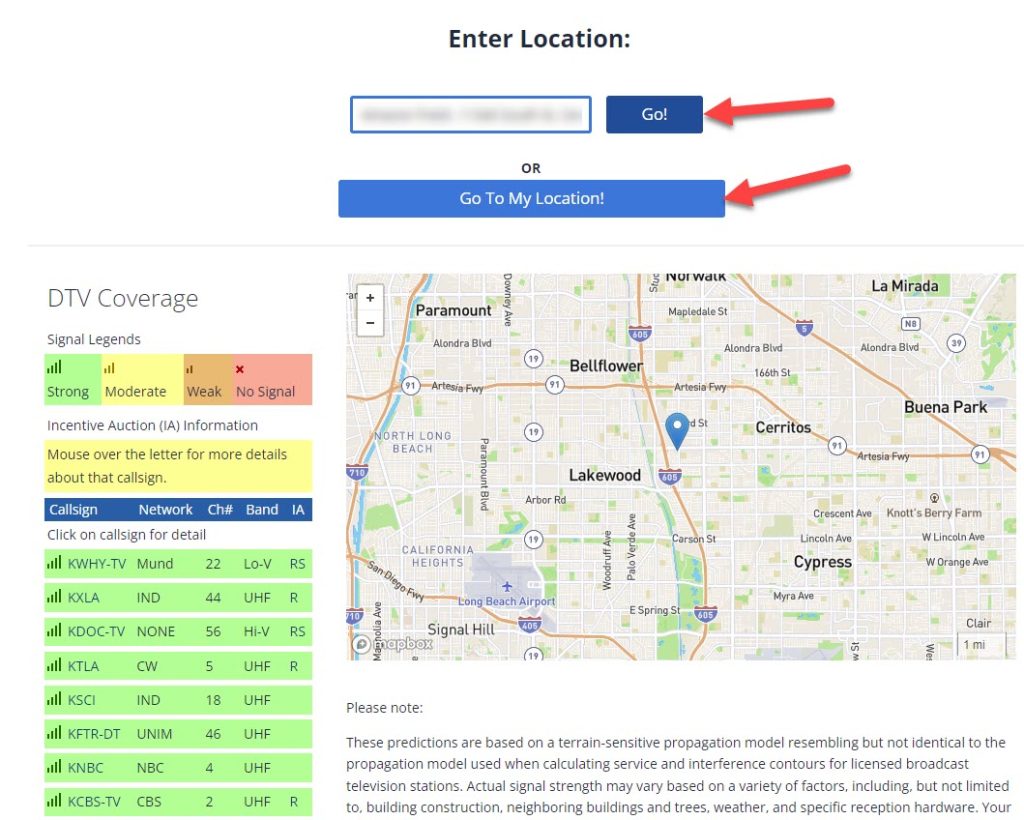The height and width of the screenshot is (820, 1024).
Task: Open KFTR-DT callsign details
Action: pyautogui.click(x=94, y=734)
